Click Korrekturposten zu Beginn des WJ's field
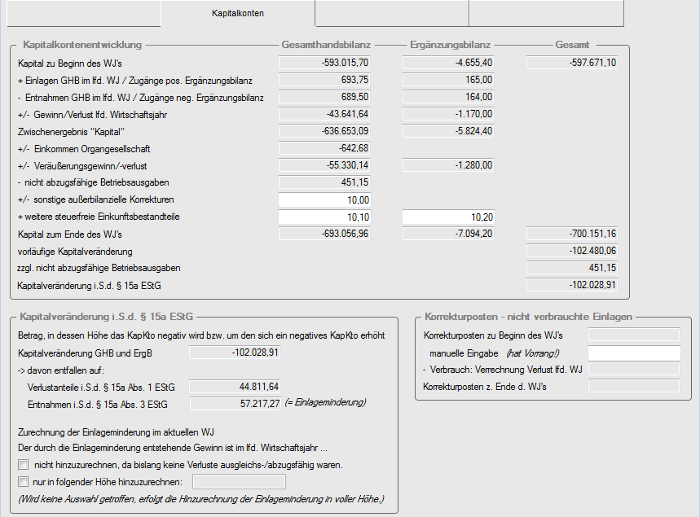This screenshot has height=517, width=700. (x=634, y=334)
